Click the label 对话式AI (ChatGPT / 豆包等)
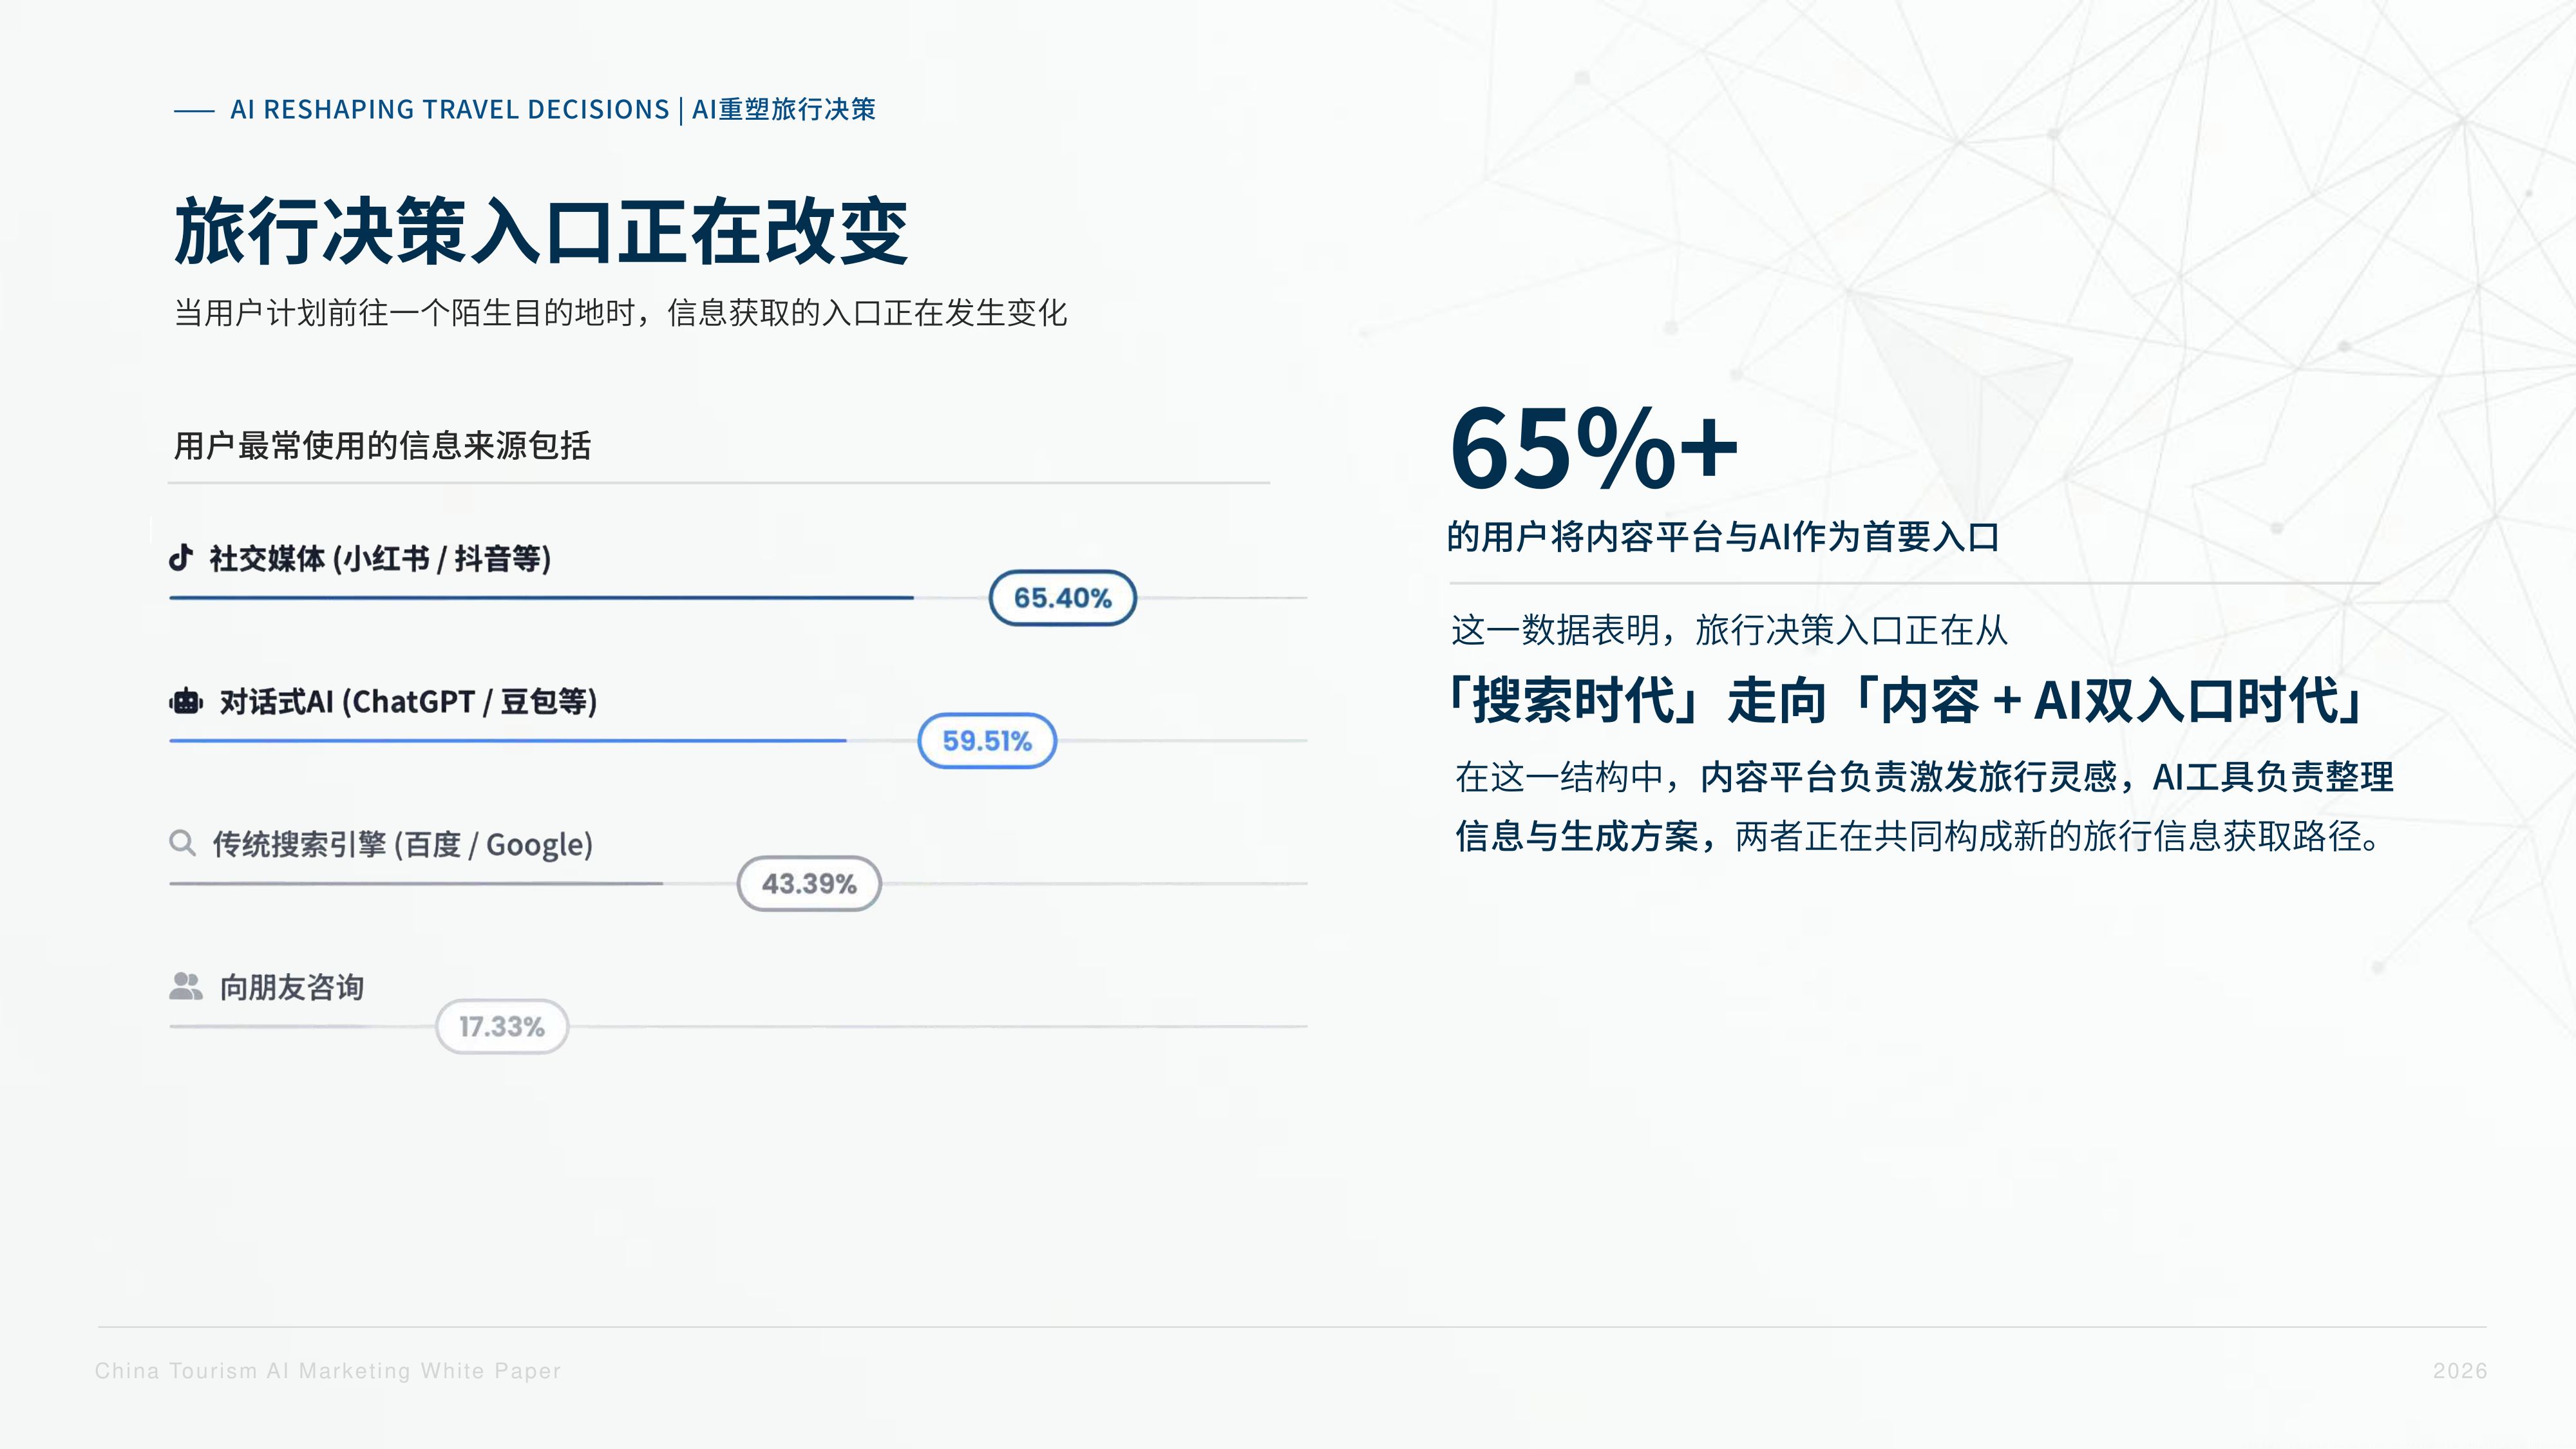This screenshot has height=1449, width=2576. click(x=408, y=702)
